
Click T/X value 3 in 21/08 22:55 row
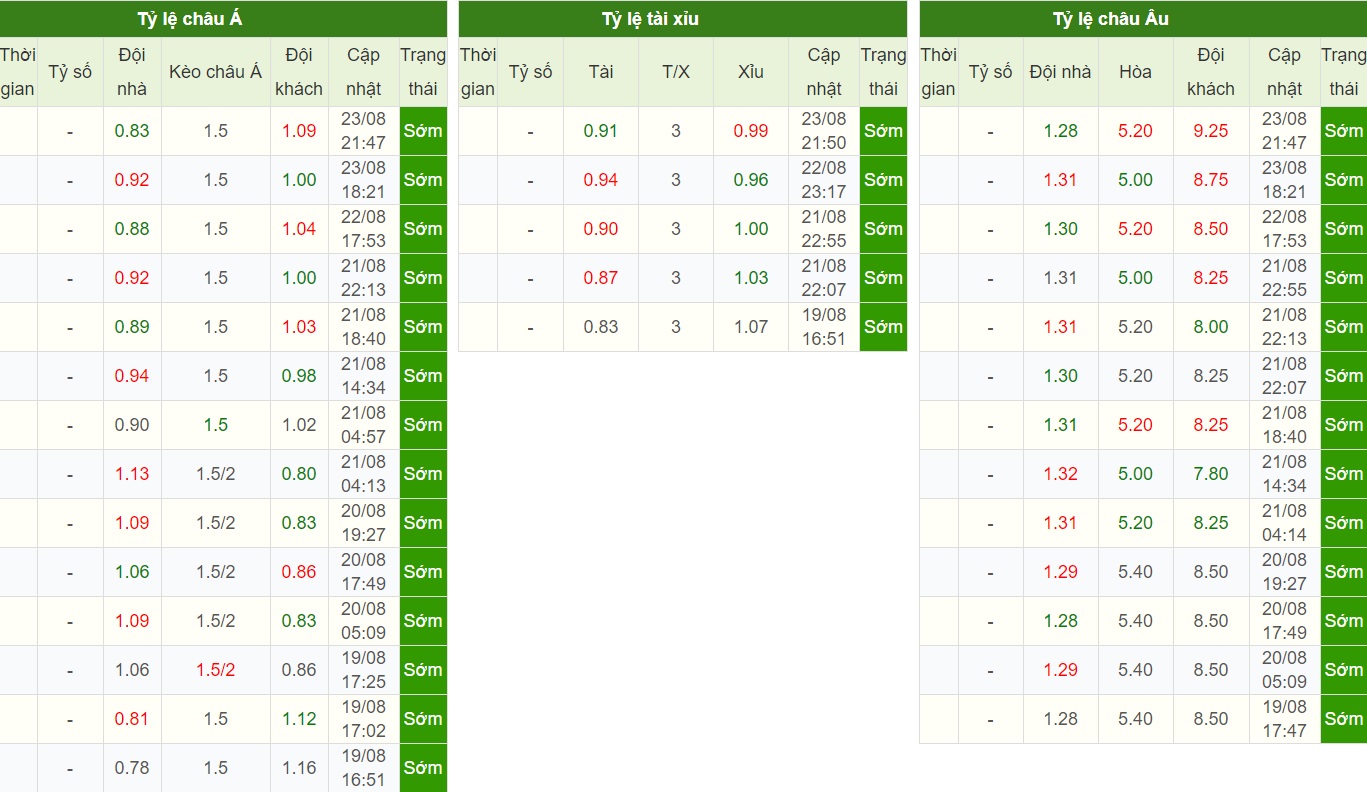coord(676,229)
